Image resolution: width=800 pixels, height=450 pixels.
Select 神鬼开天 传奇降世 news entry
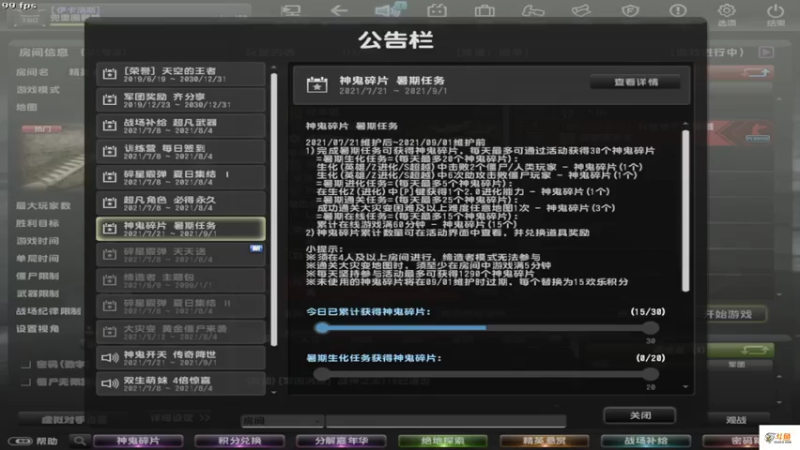181,358
